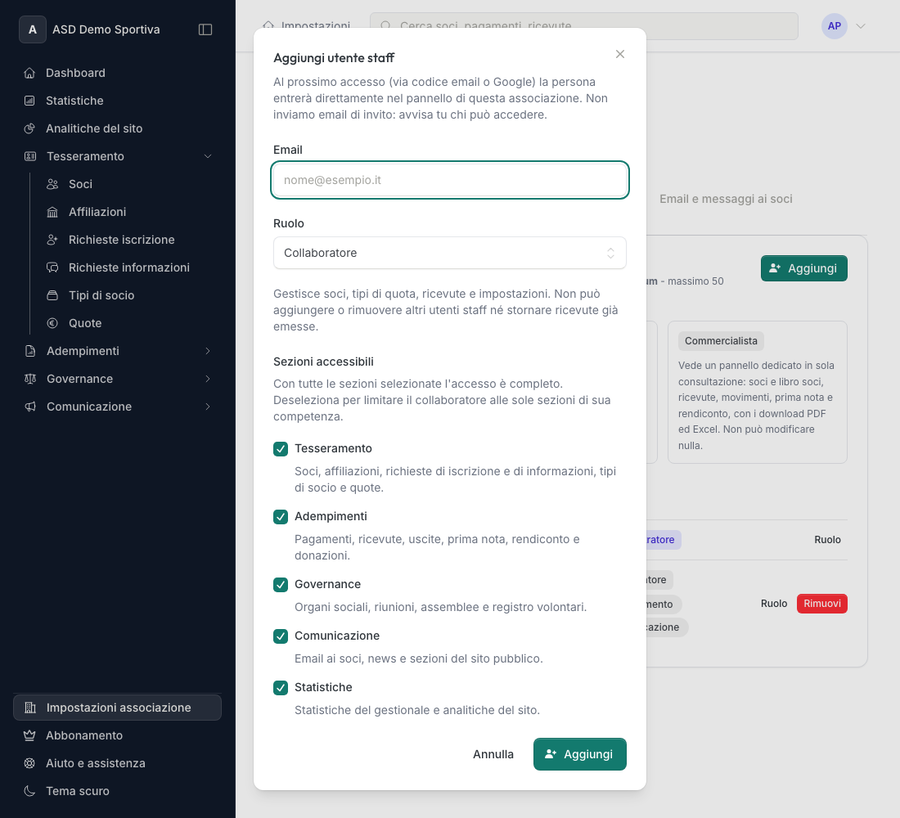
Task: Click the Soci people icon
Action: pyautogui.click(x=52, y=184)
